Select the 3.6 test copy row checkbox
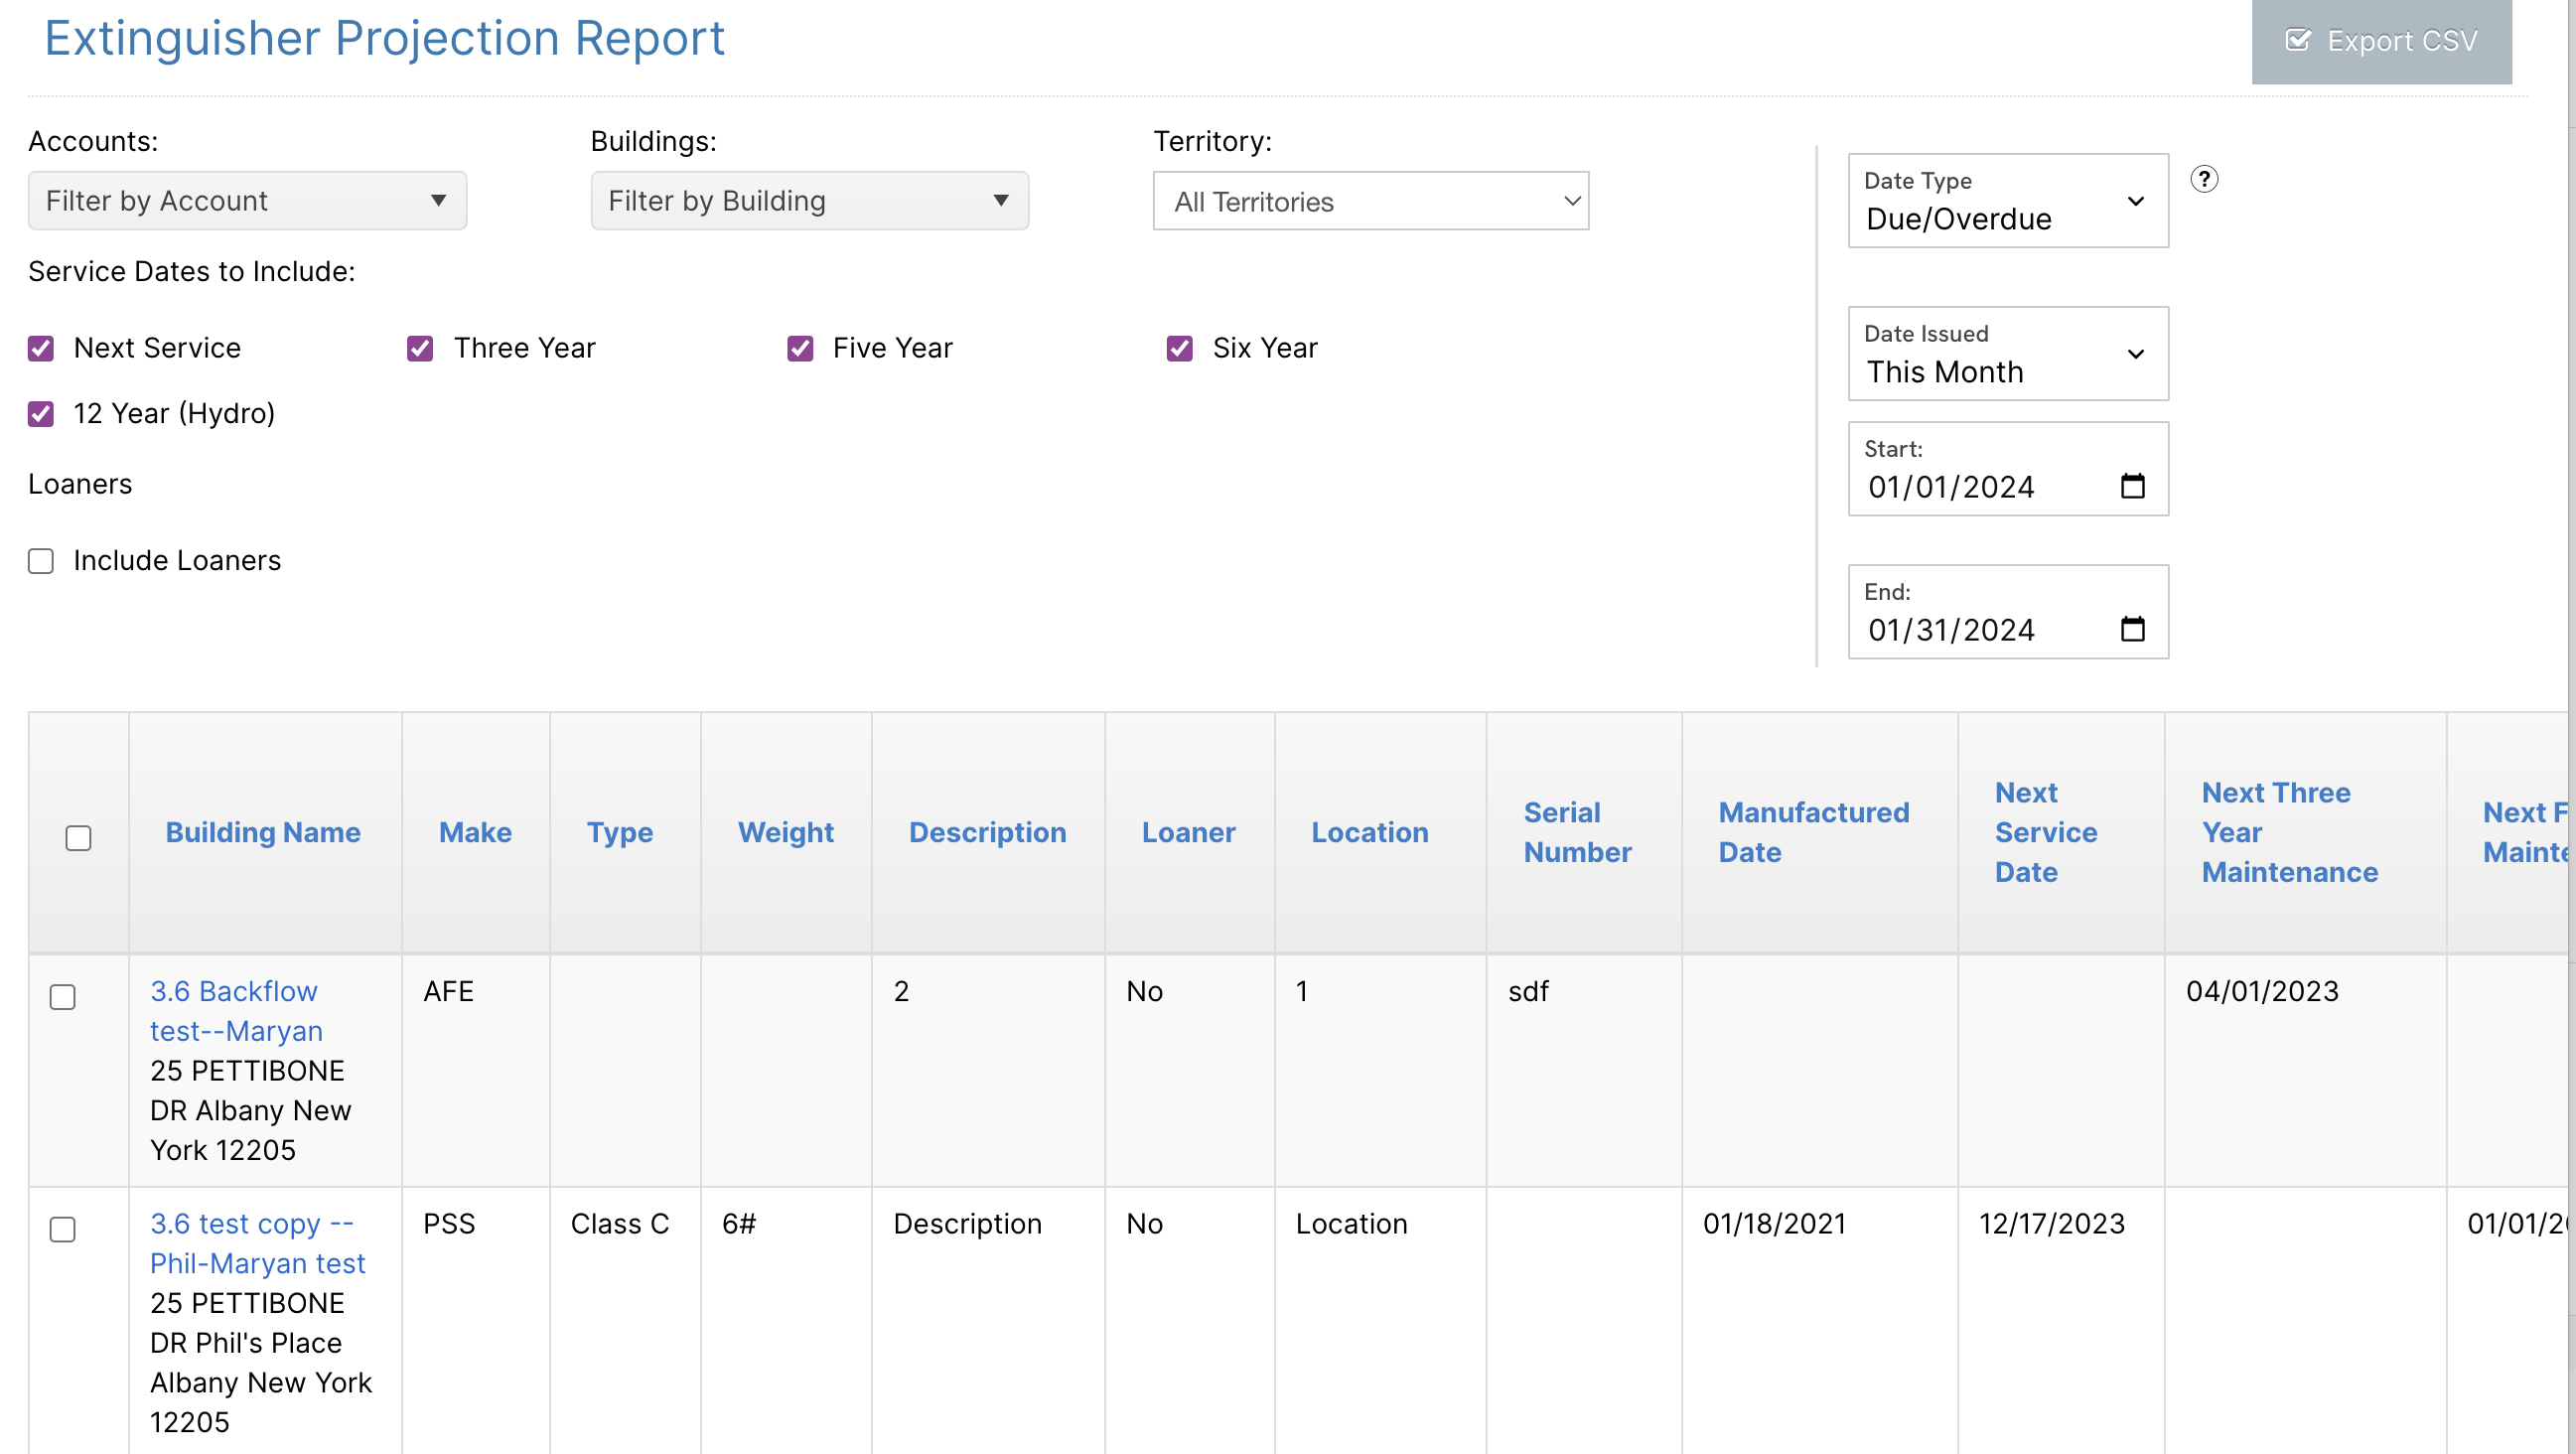The height and width of the screenshot is (1454, 2576). click(63, 1229)
